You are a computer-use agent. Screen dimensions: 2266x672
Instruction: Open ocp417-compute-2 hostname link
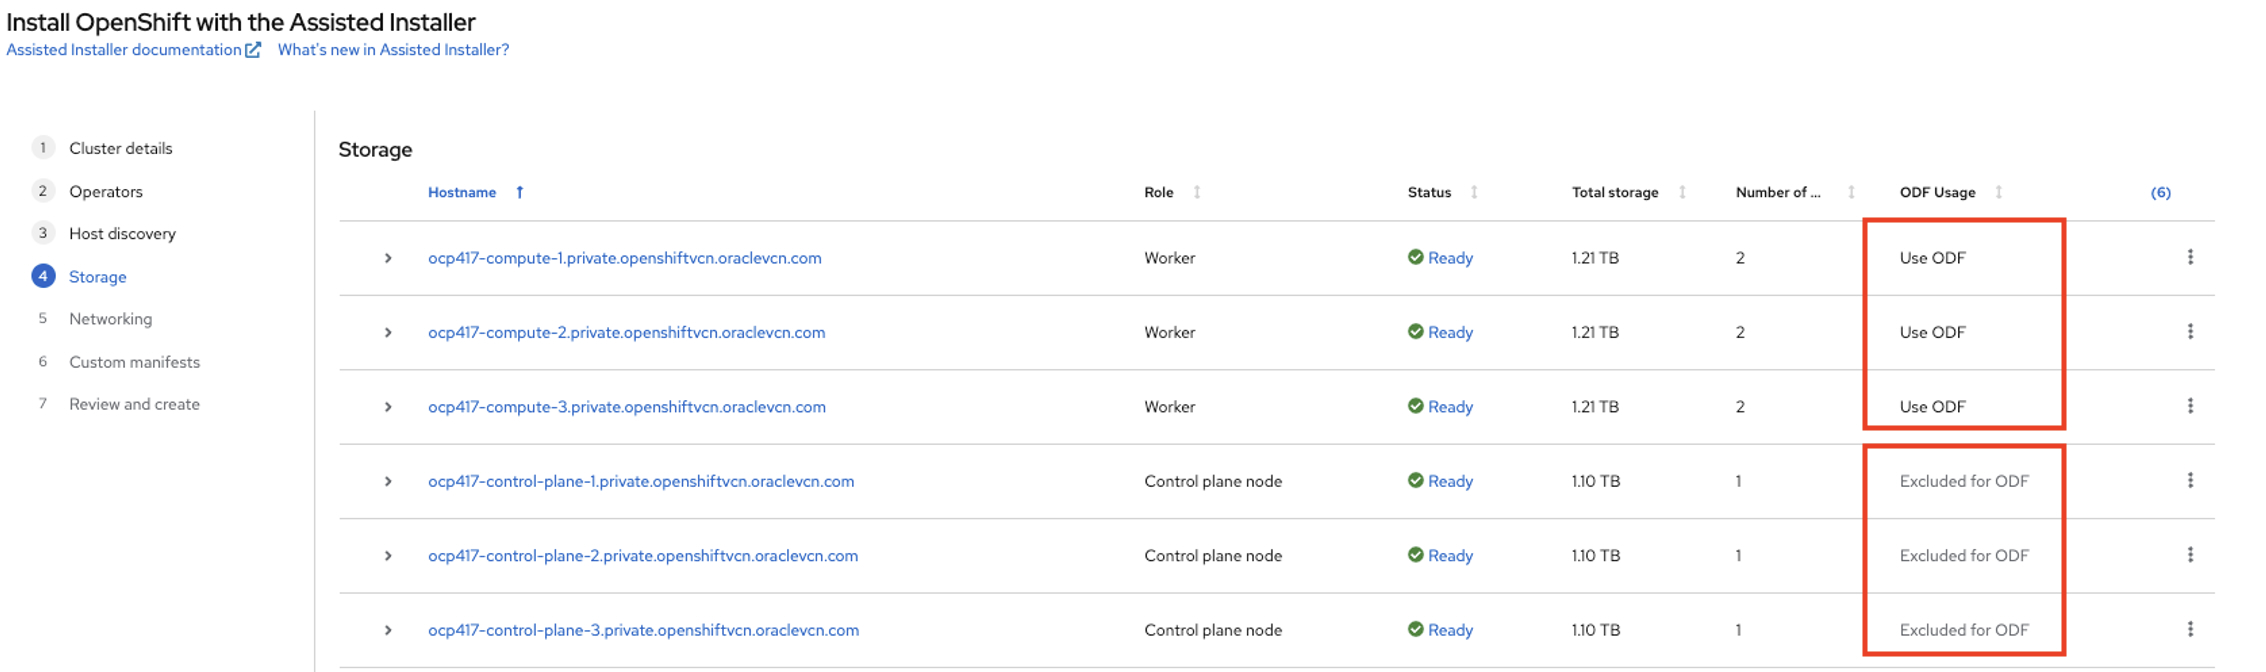[x=627, y=332]
